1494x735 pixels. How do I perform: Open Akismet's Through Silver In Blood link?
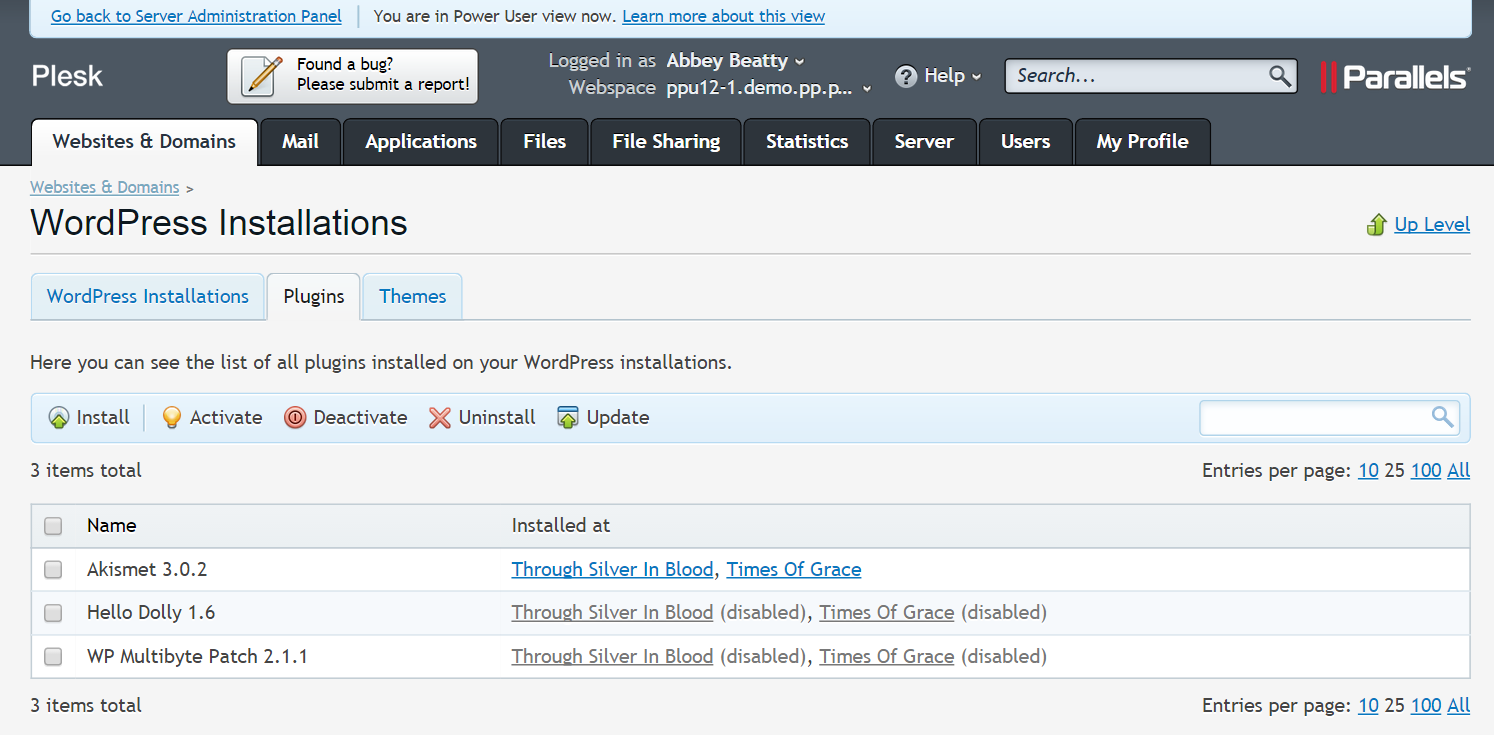(x=612, y=570)
